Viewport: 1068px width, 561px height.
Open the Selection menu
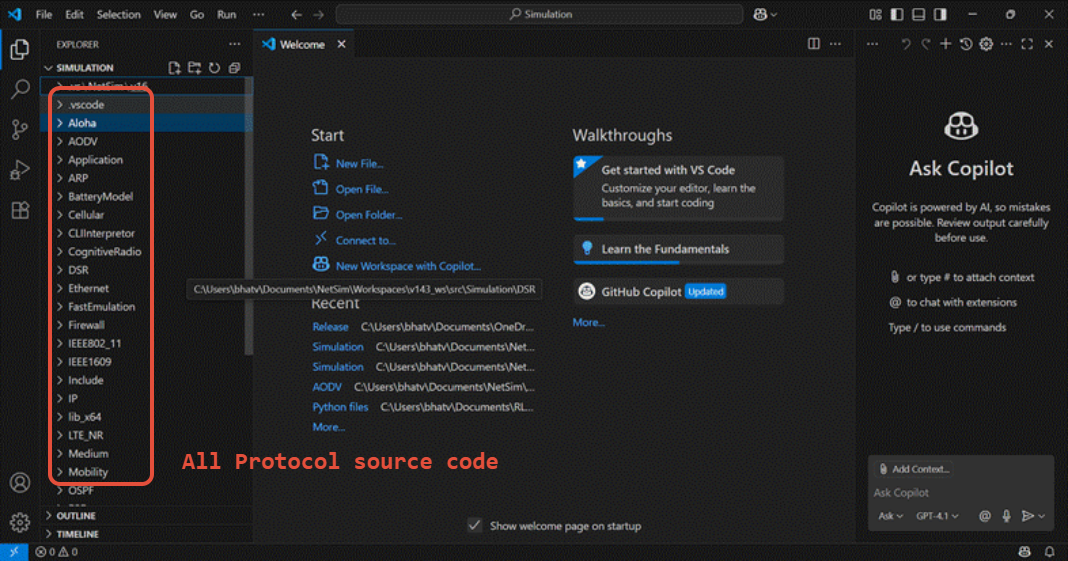[119, 14]
